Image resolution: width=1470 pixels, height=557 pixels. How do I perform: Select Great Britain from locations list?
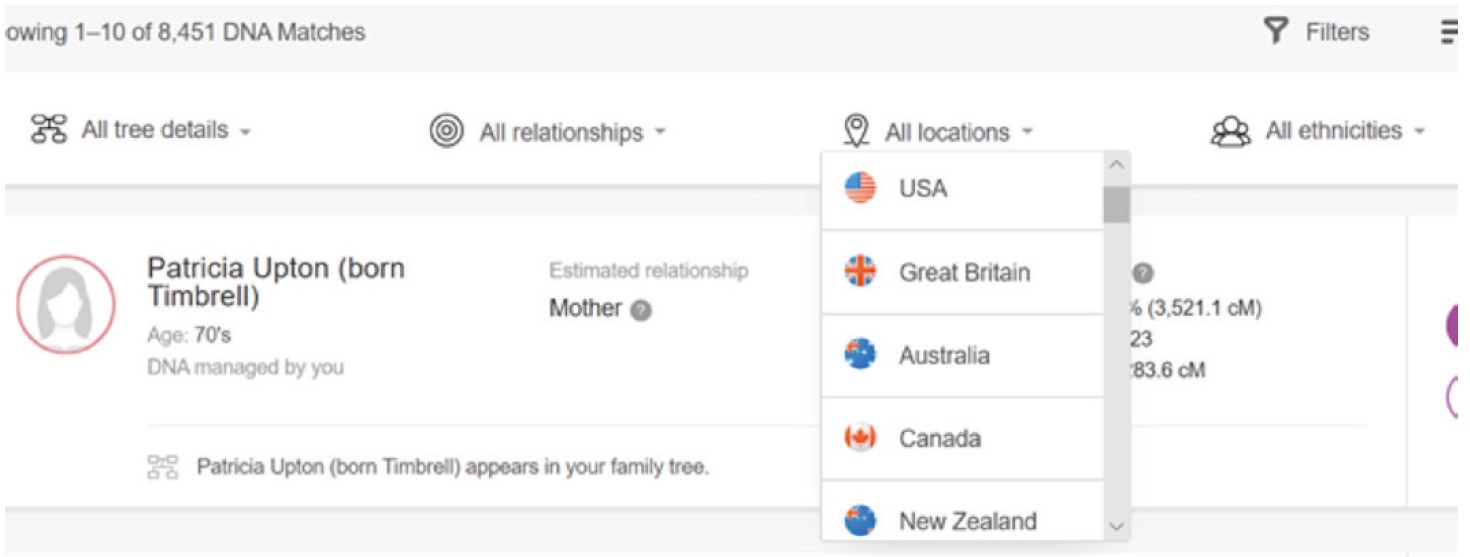coord(963,272)
